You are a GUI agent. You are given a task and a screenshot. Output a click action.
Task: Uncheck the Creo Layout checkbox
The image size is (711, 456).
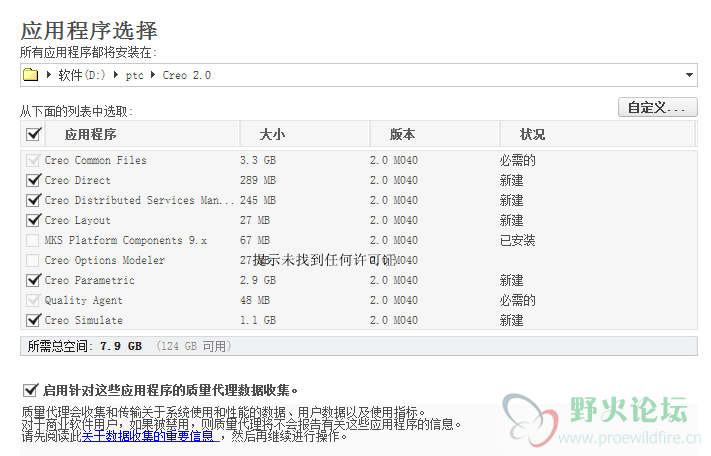pos(33,220)
